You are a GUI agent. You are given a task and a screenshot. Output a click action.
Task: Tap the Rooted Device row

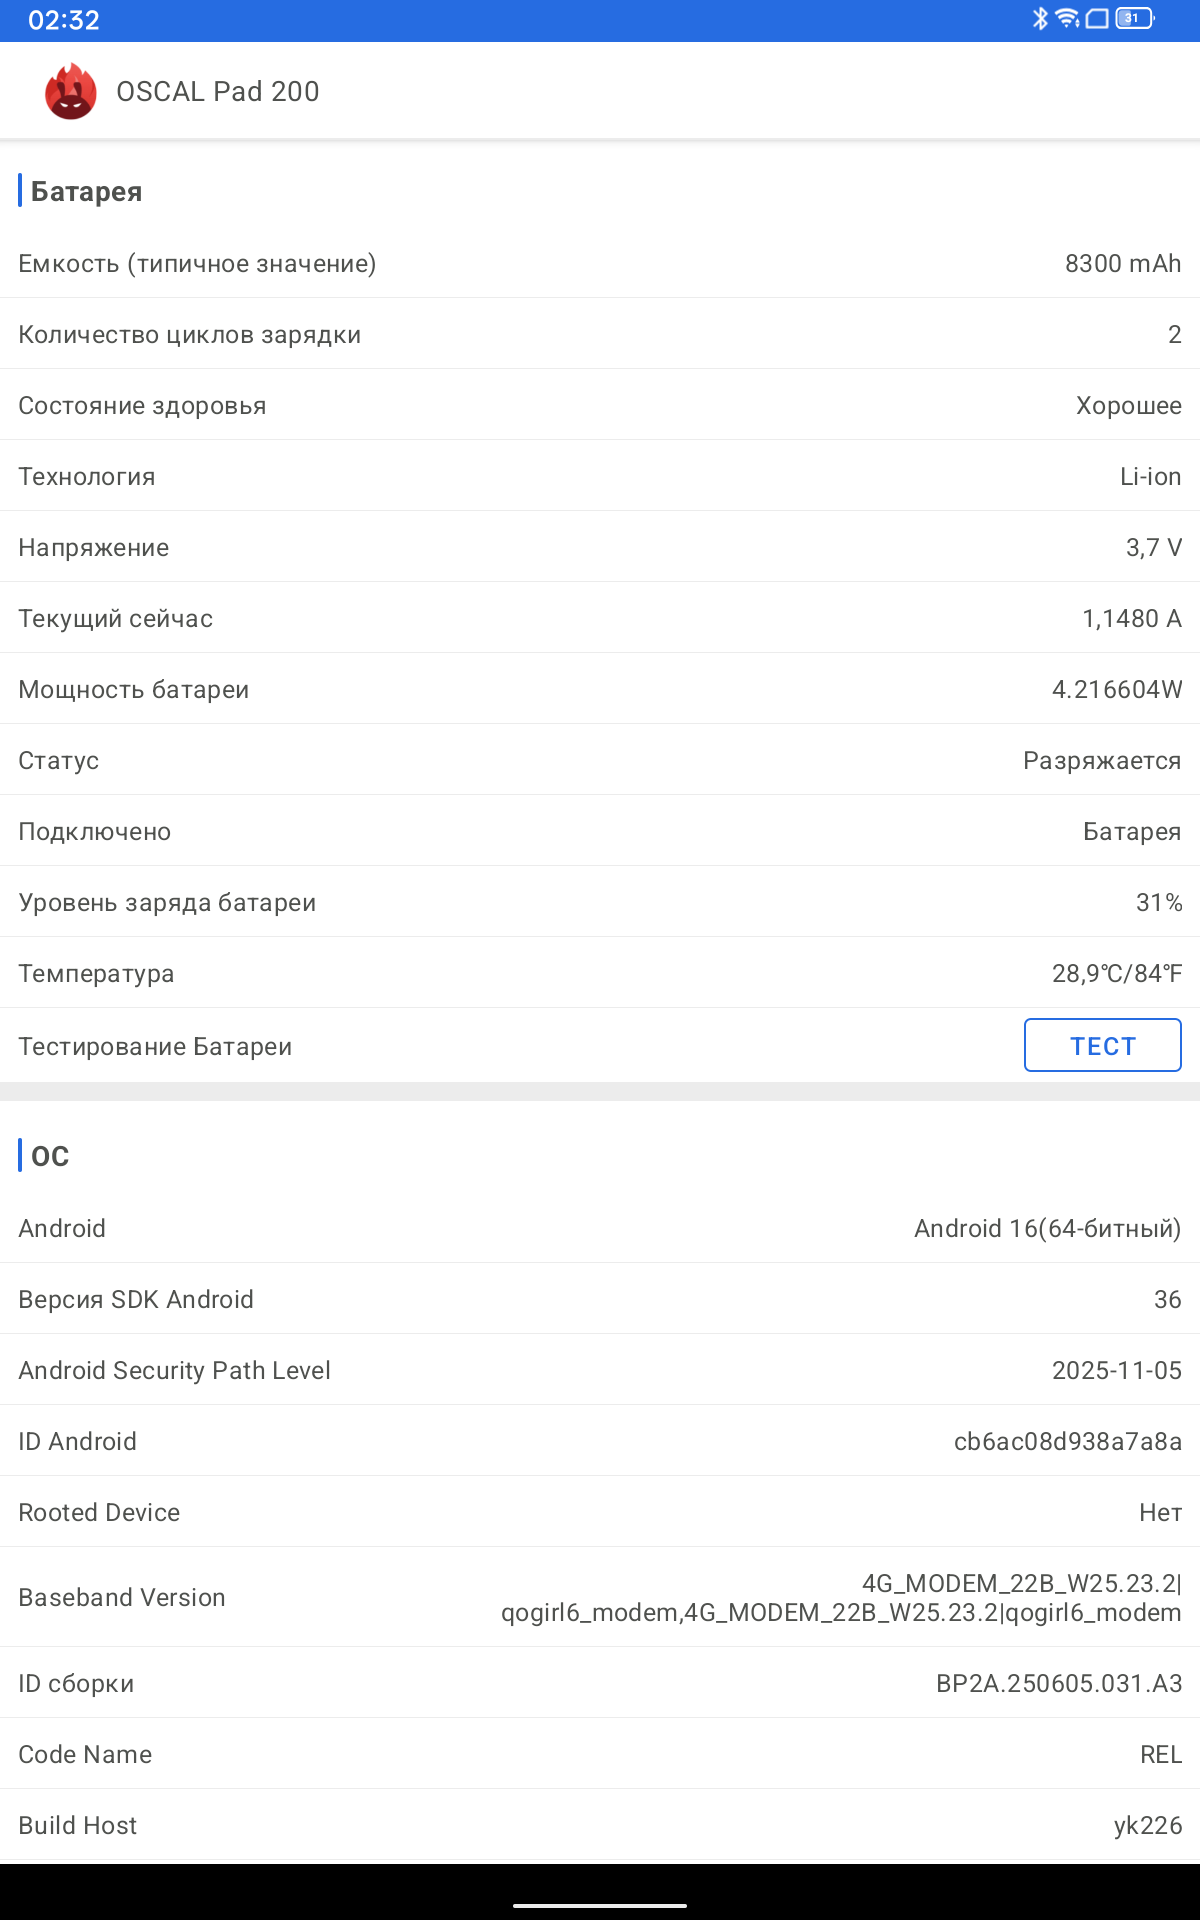(600, 1512)
